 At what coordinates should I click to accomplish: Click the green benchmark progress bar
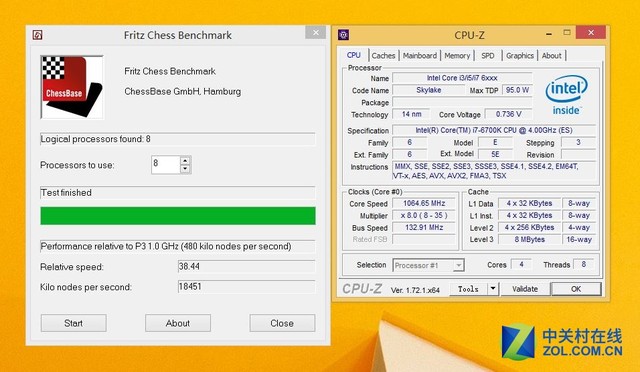coord(178,216)
